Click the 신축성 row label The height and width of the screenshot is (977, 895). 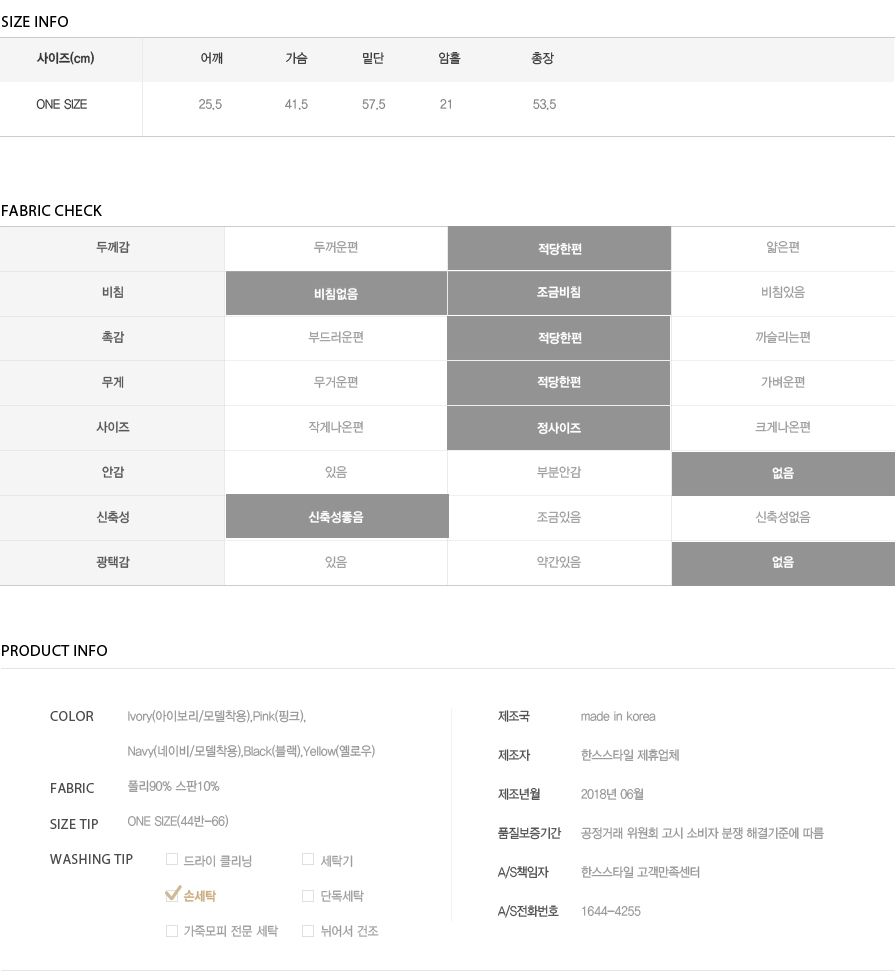click(113, 517)
